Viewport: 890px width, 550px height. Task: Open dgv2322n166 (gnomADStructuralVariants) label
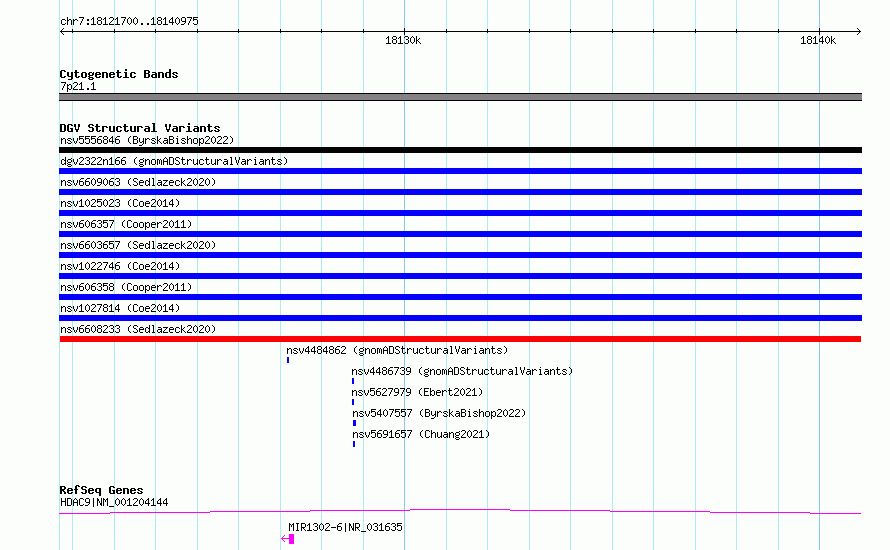174,161
